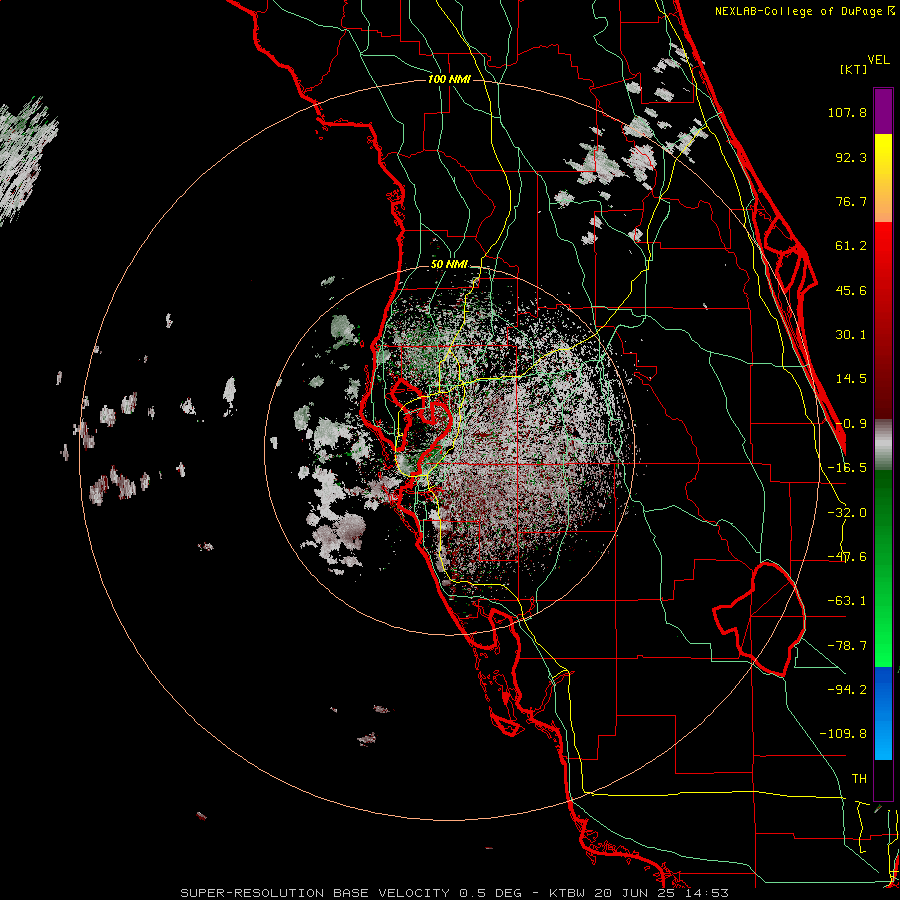Select the -78.7 value on velocity scale
Screen dimensions: 900x900
[x=847, y=646]
